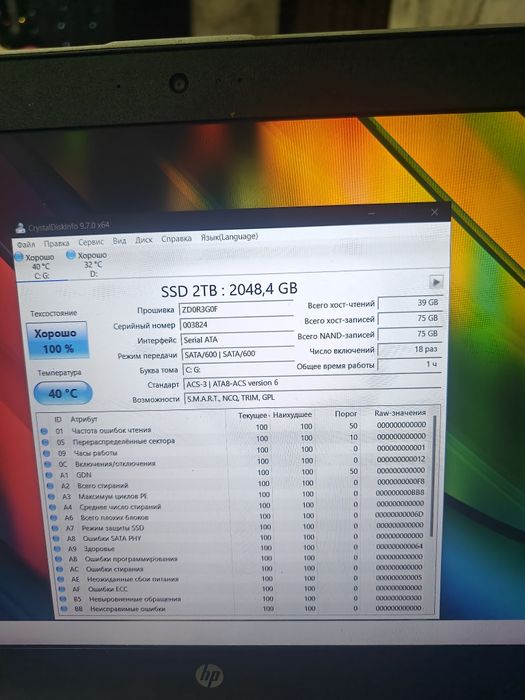Click status dot of attribute A1 GDN

[50, 475]
